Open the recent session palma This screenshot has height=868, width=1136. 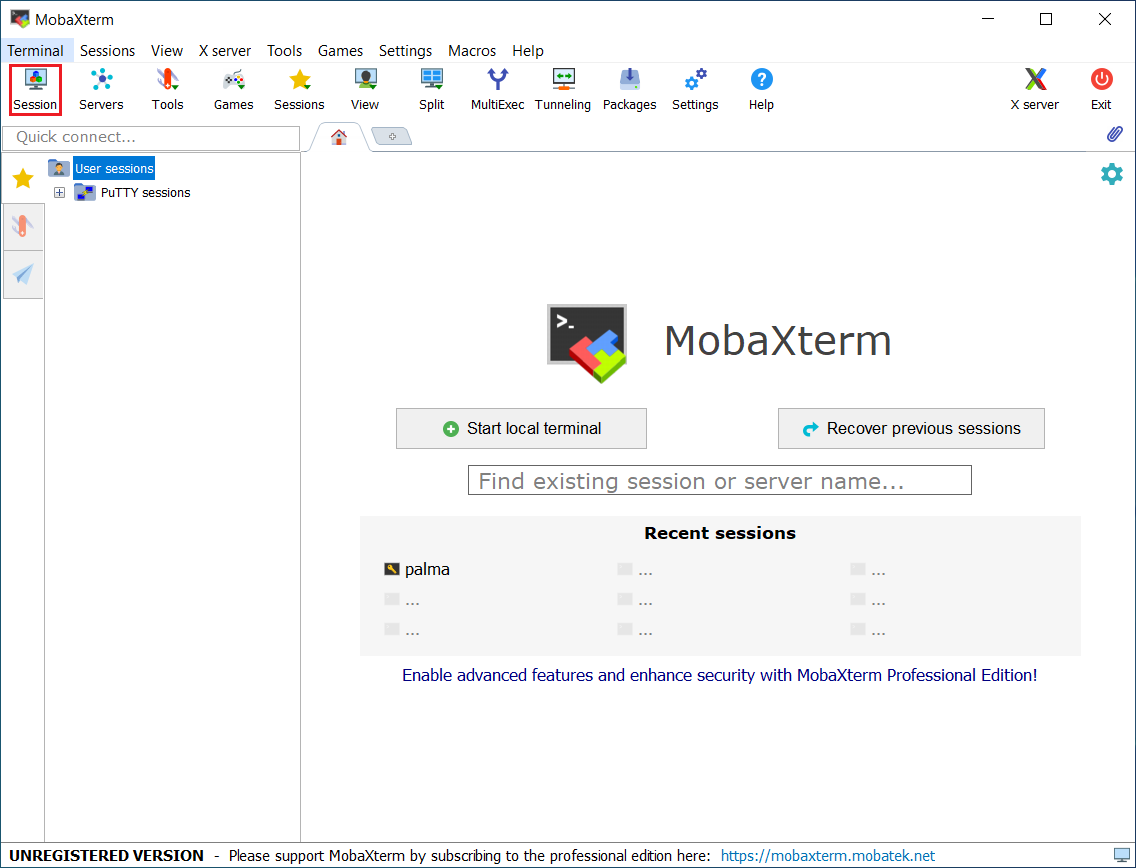417,569
